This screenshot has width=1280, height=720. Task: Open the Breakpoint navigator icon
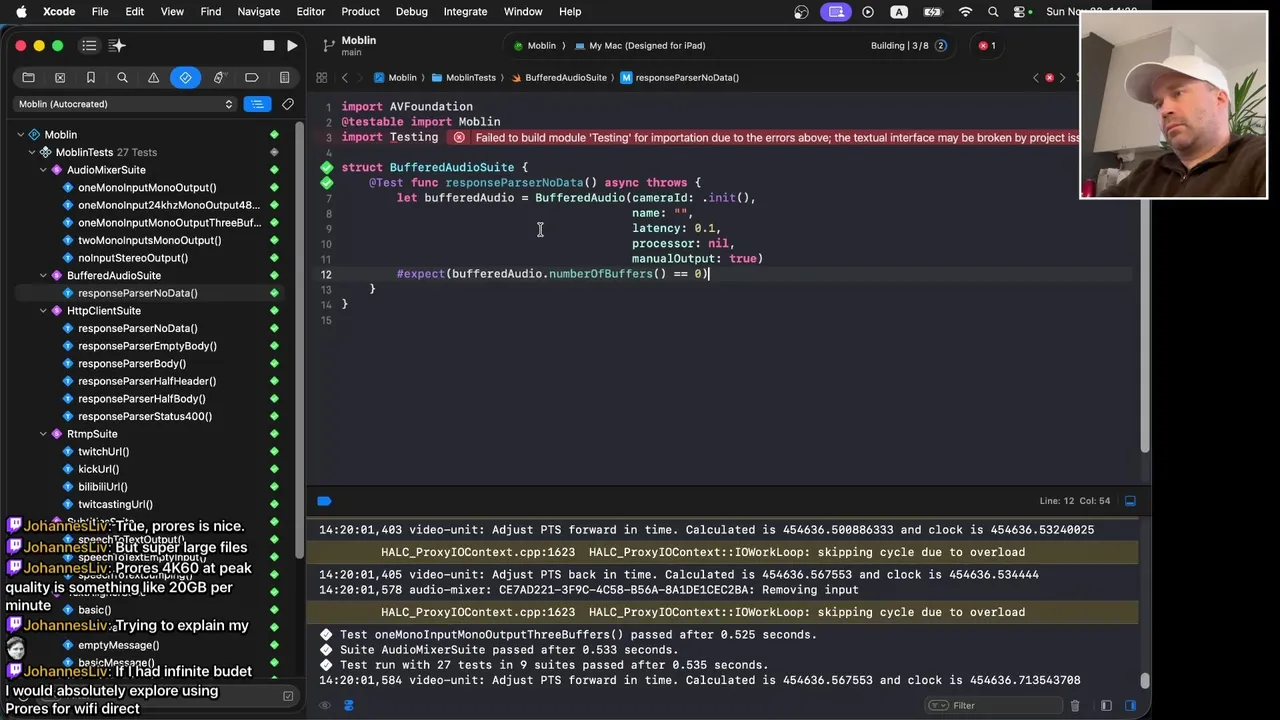point(251,77)
